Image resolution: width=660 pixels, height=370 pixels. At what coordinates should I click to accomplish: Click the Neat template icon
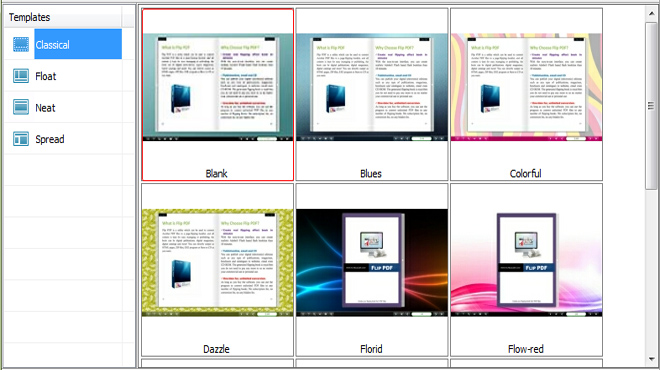point(21,107)
